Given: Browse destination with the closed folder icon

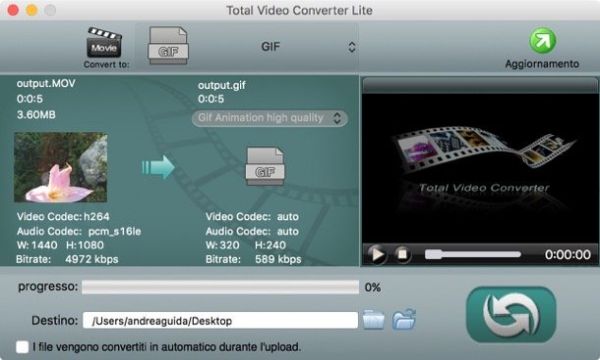Looking at the screenshot, I should click(x=373, y=320).
